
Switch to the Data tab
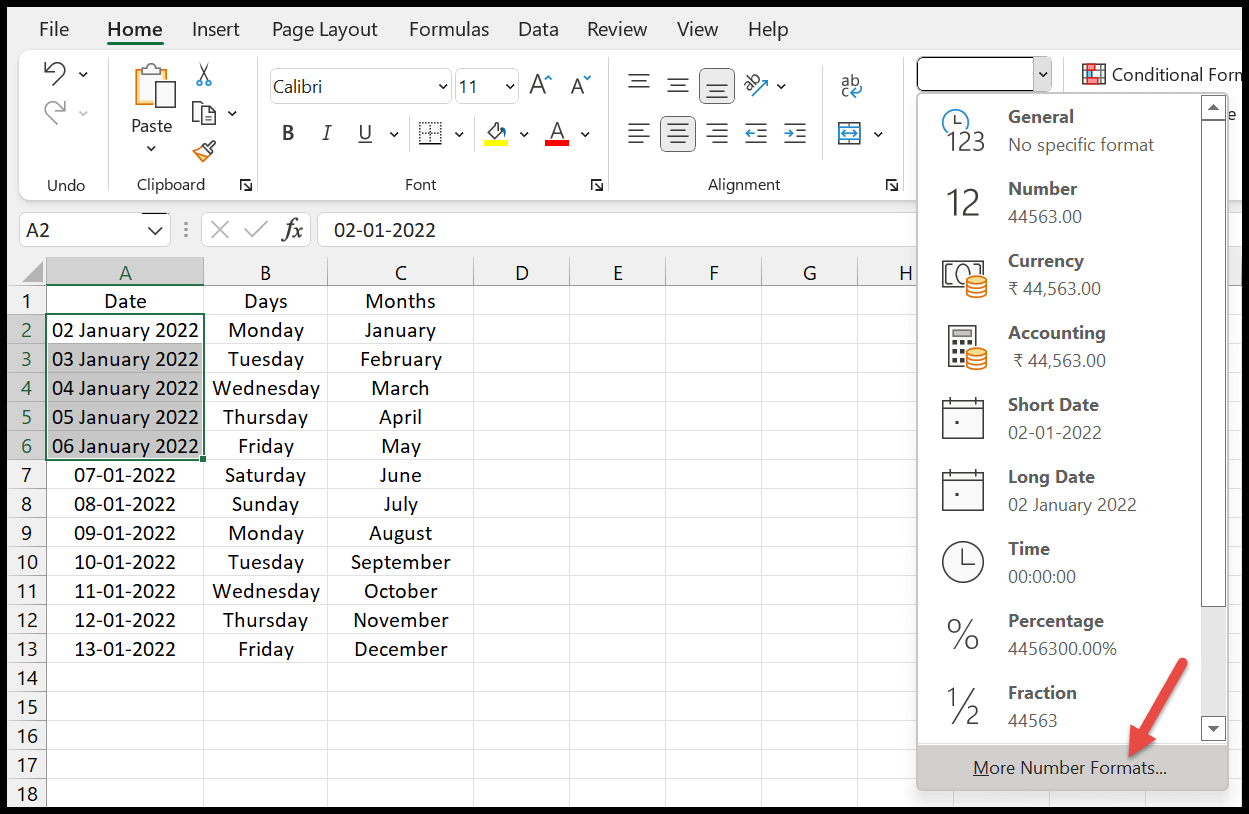click(538, 29)
